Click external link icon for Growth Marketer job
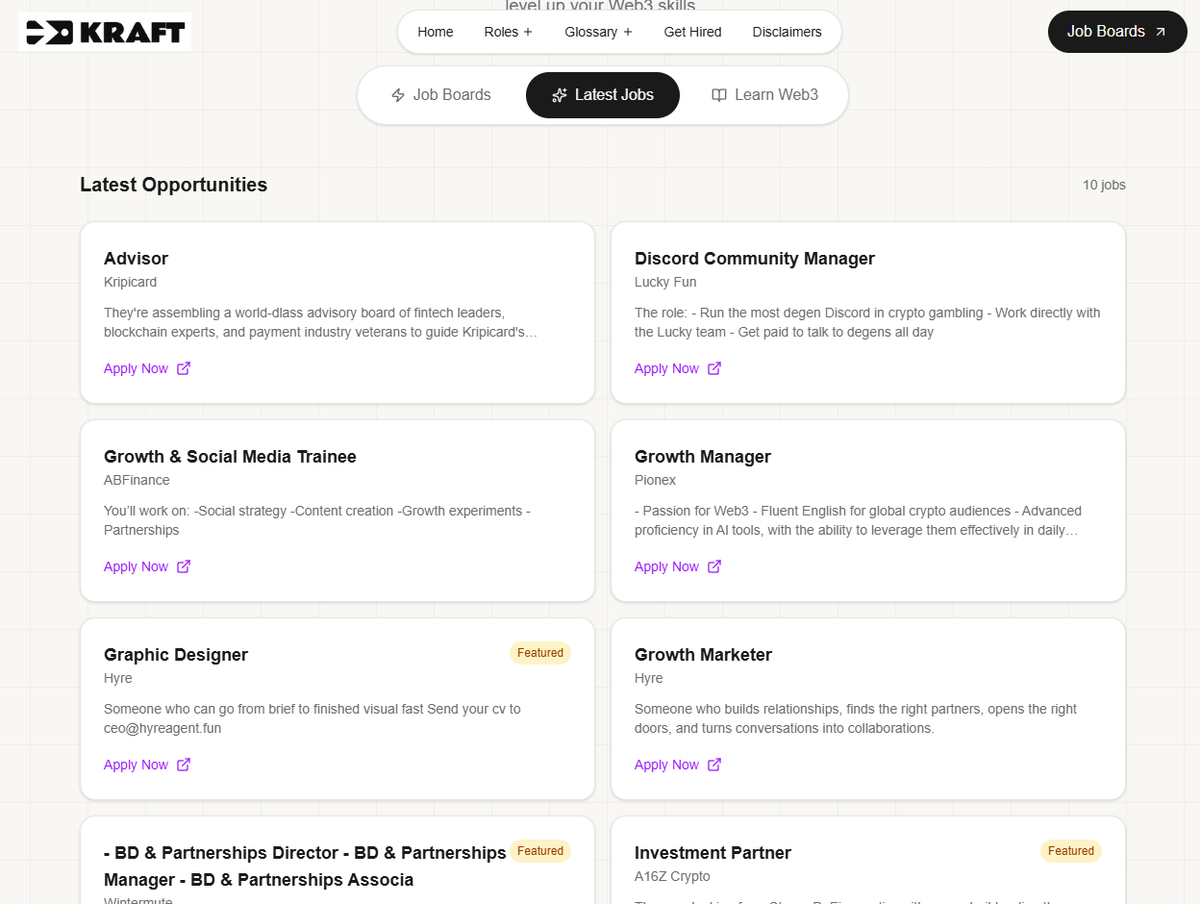This screenshot has width=1200, height=904. tap(714, 764)
